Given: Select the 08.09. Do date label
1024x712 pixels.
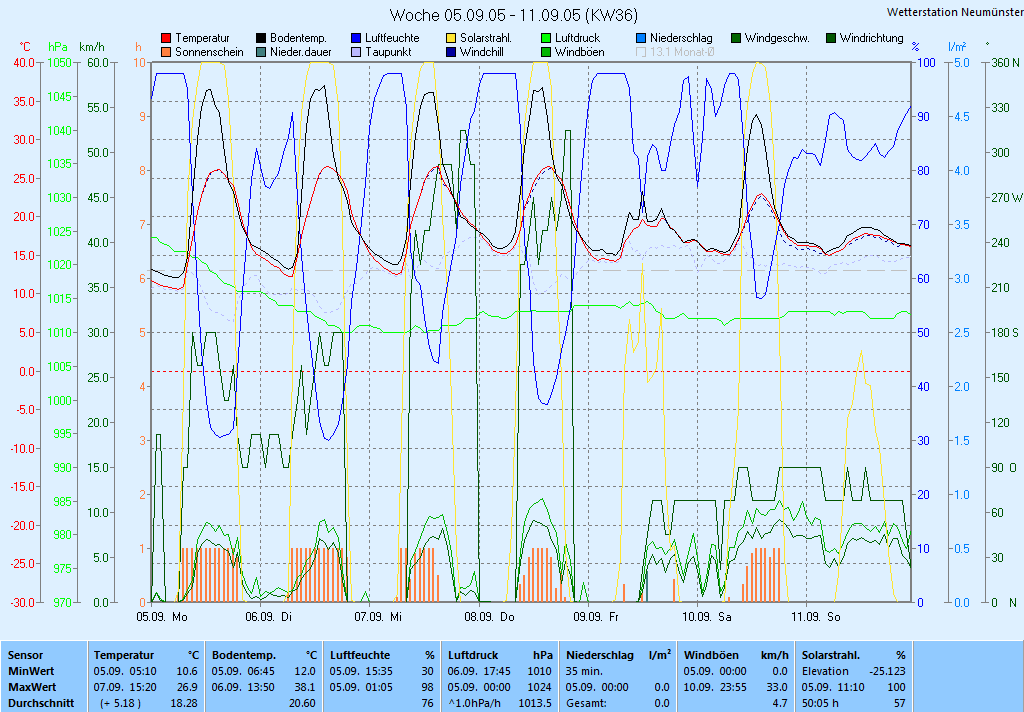Looking at the screenshot, I should [490, 617].
